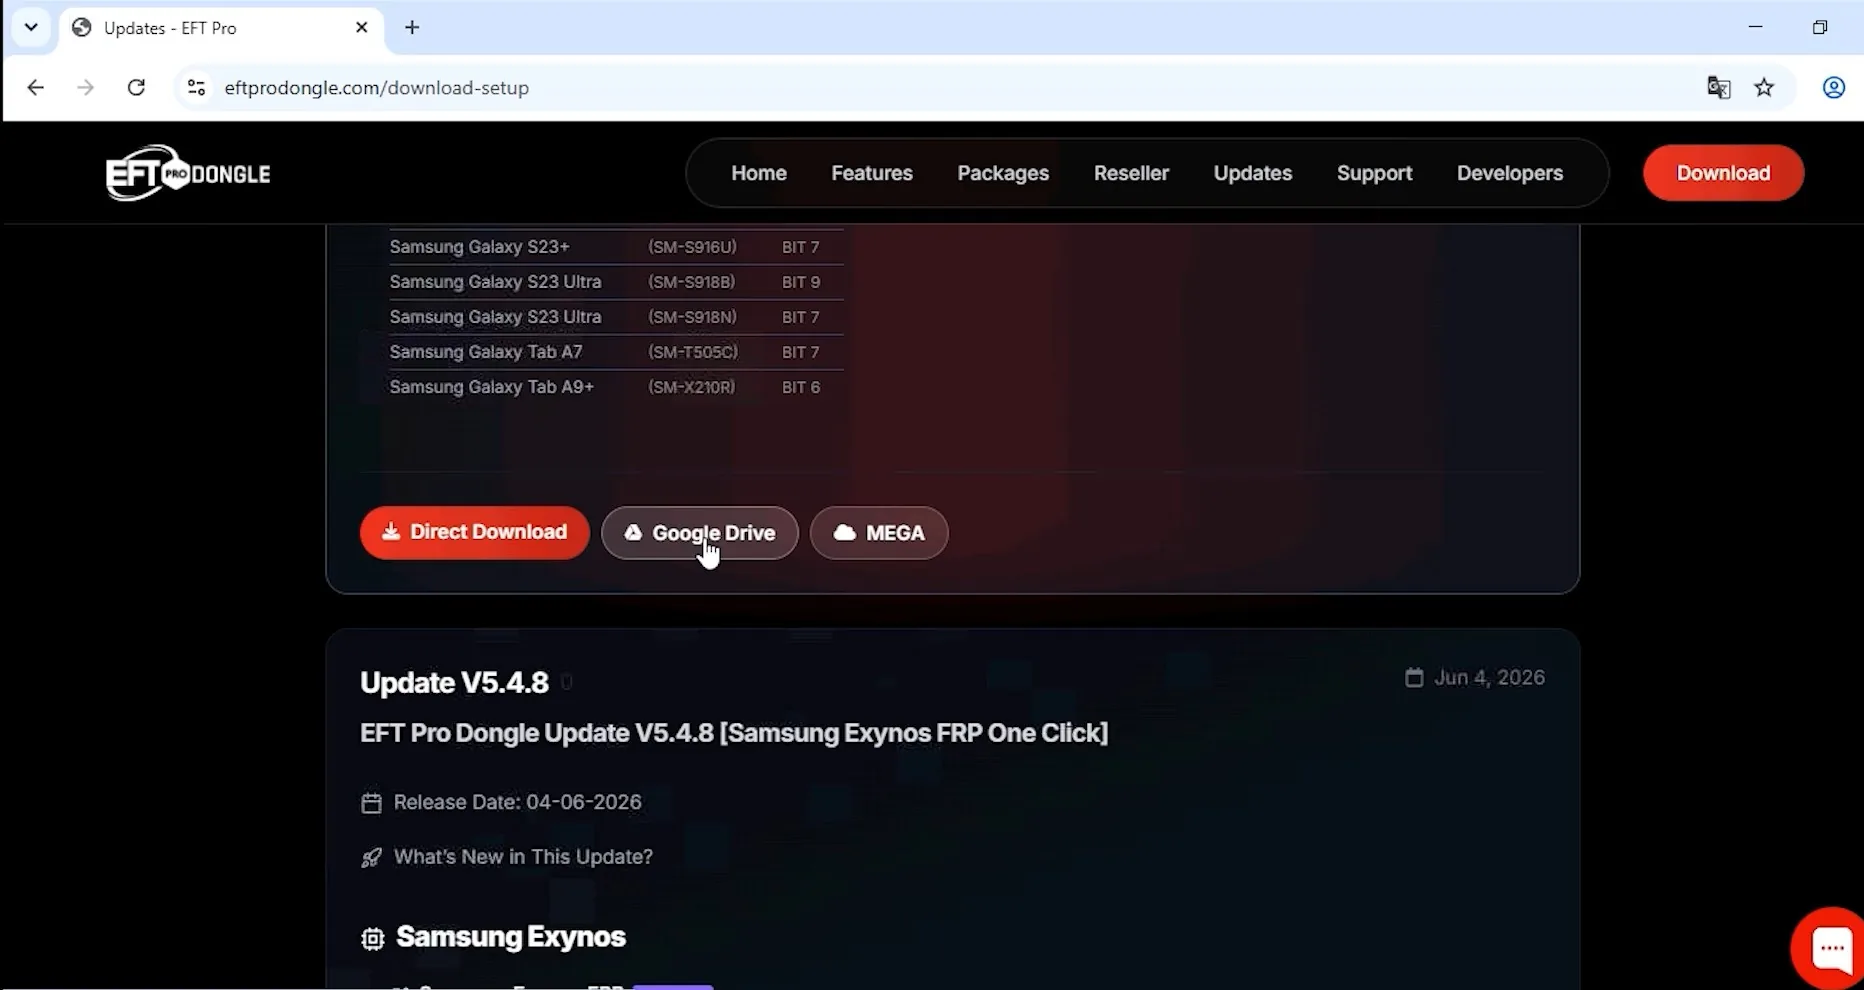The image size is (1864, 990).
Task: Open the live chat bubble icon
Action: pyautogui.click(x=1830, y=947)
